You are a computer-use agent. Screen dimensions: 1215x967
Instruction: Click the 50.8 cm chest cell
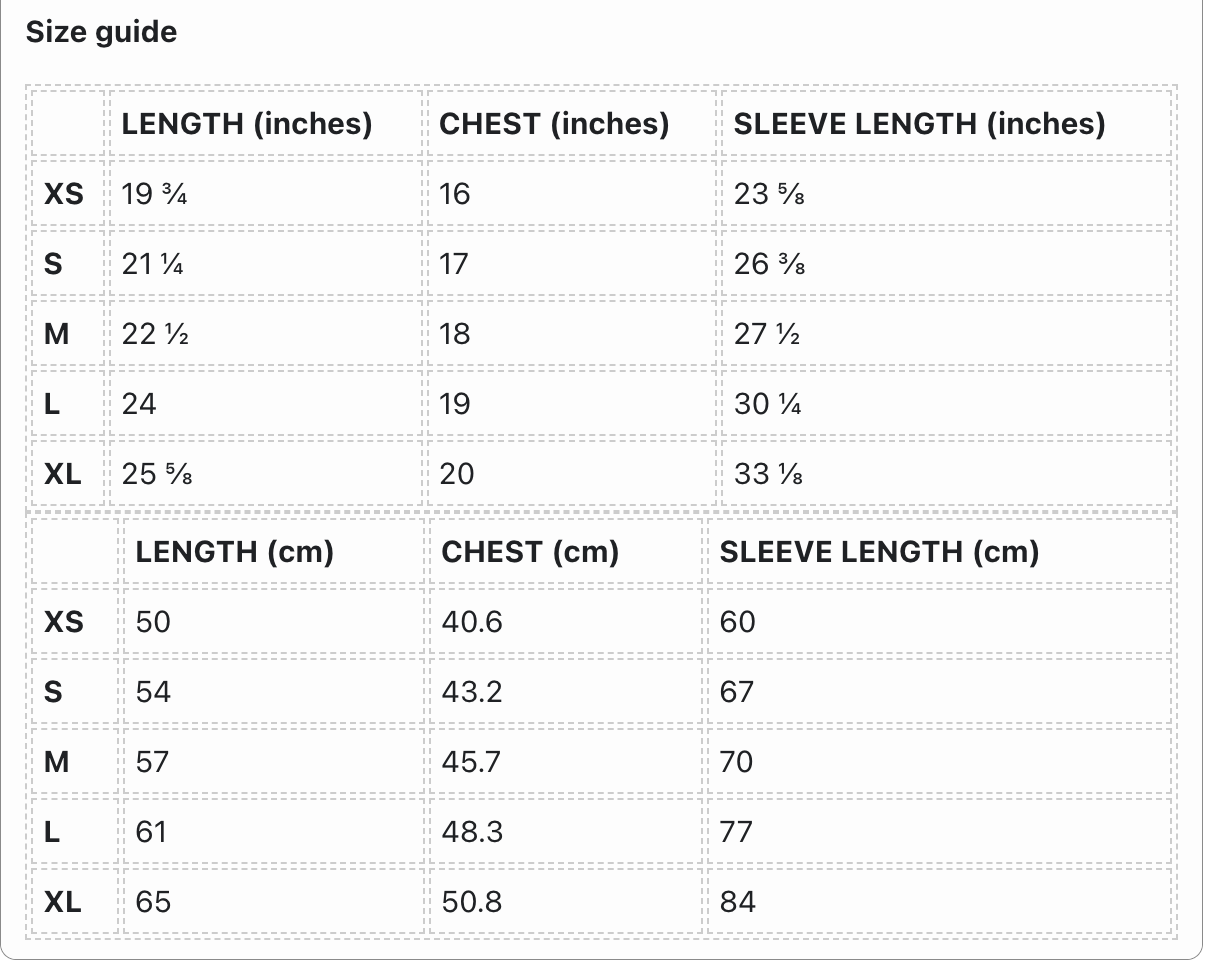pyautogui.click(x=472, y=902)
